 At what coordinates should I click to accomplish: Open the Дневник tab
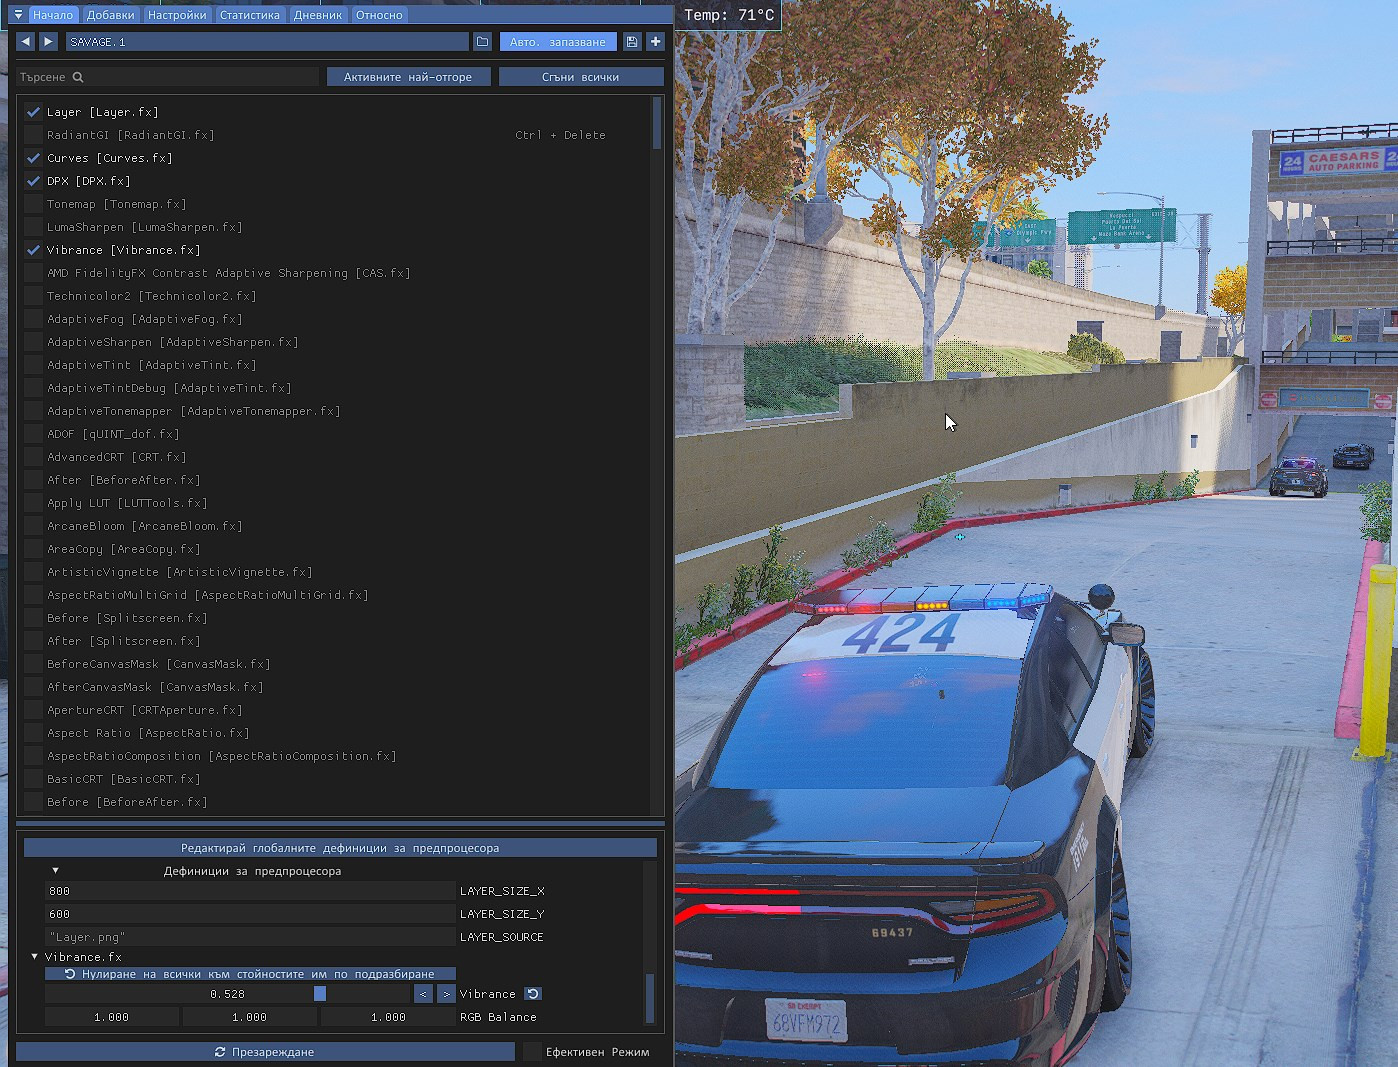tap(318, 15)
